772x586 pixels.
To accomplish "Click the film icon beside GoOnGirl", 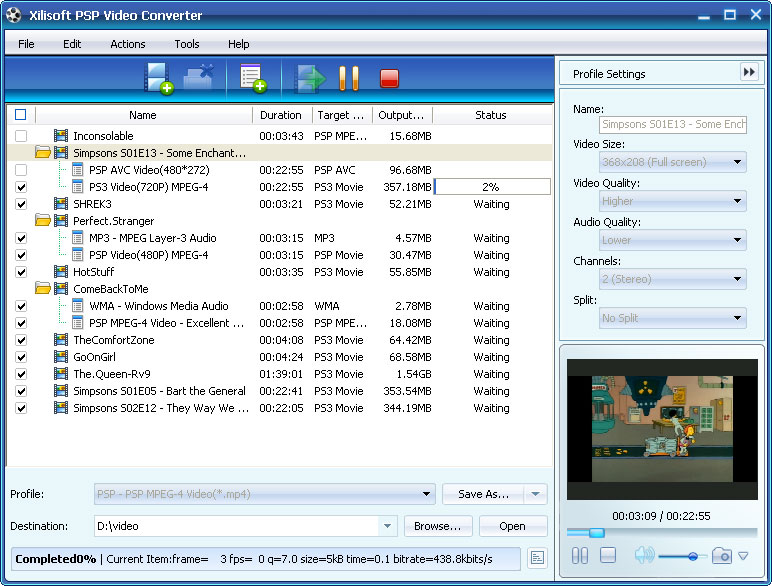I will point(61,357).
